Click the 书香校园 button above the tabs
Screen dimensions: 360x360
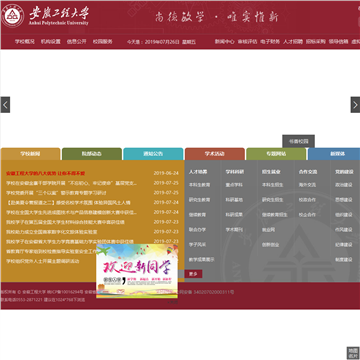coord(298,141)
